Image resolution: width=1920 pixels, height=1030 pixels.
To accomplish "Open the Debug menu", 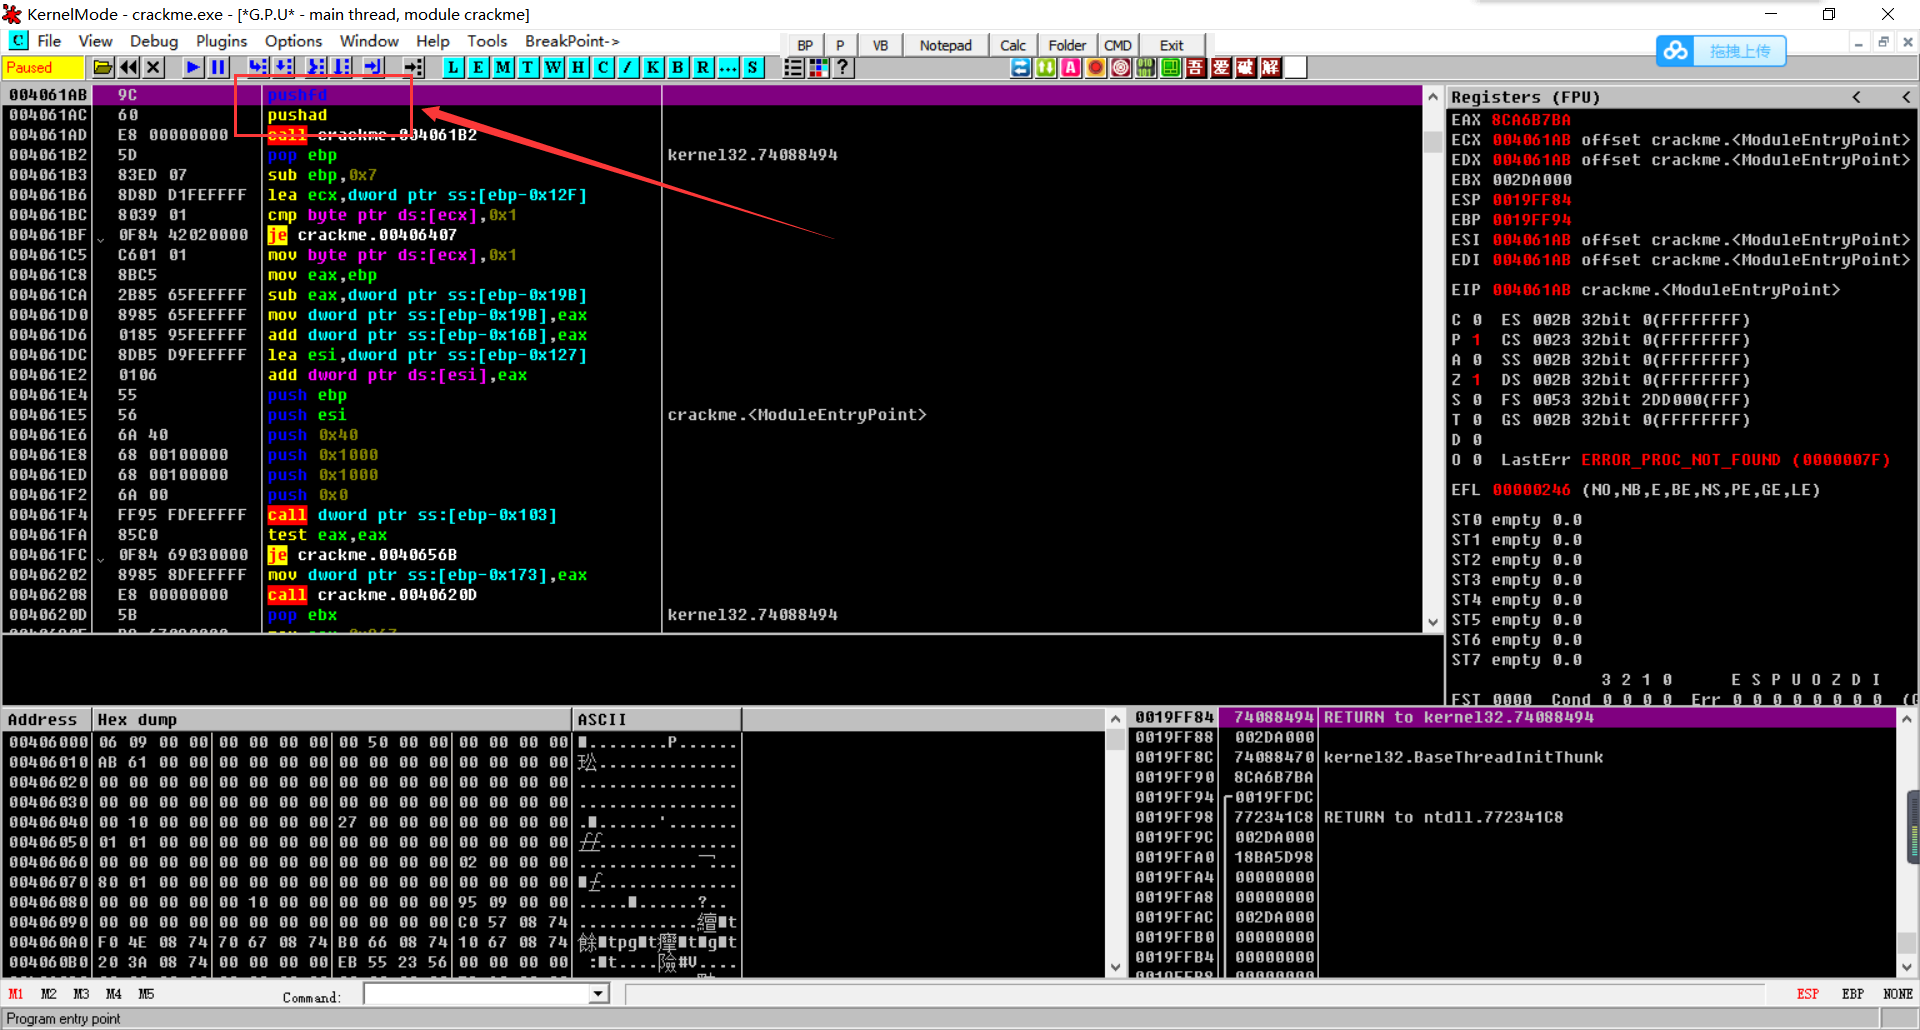I will (154, 41).
